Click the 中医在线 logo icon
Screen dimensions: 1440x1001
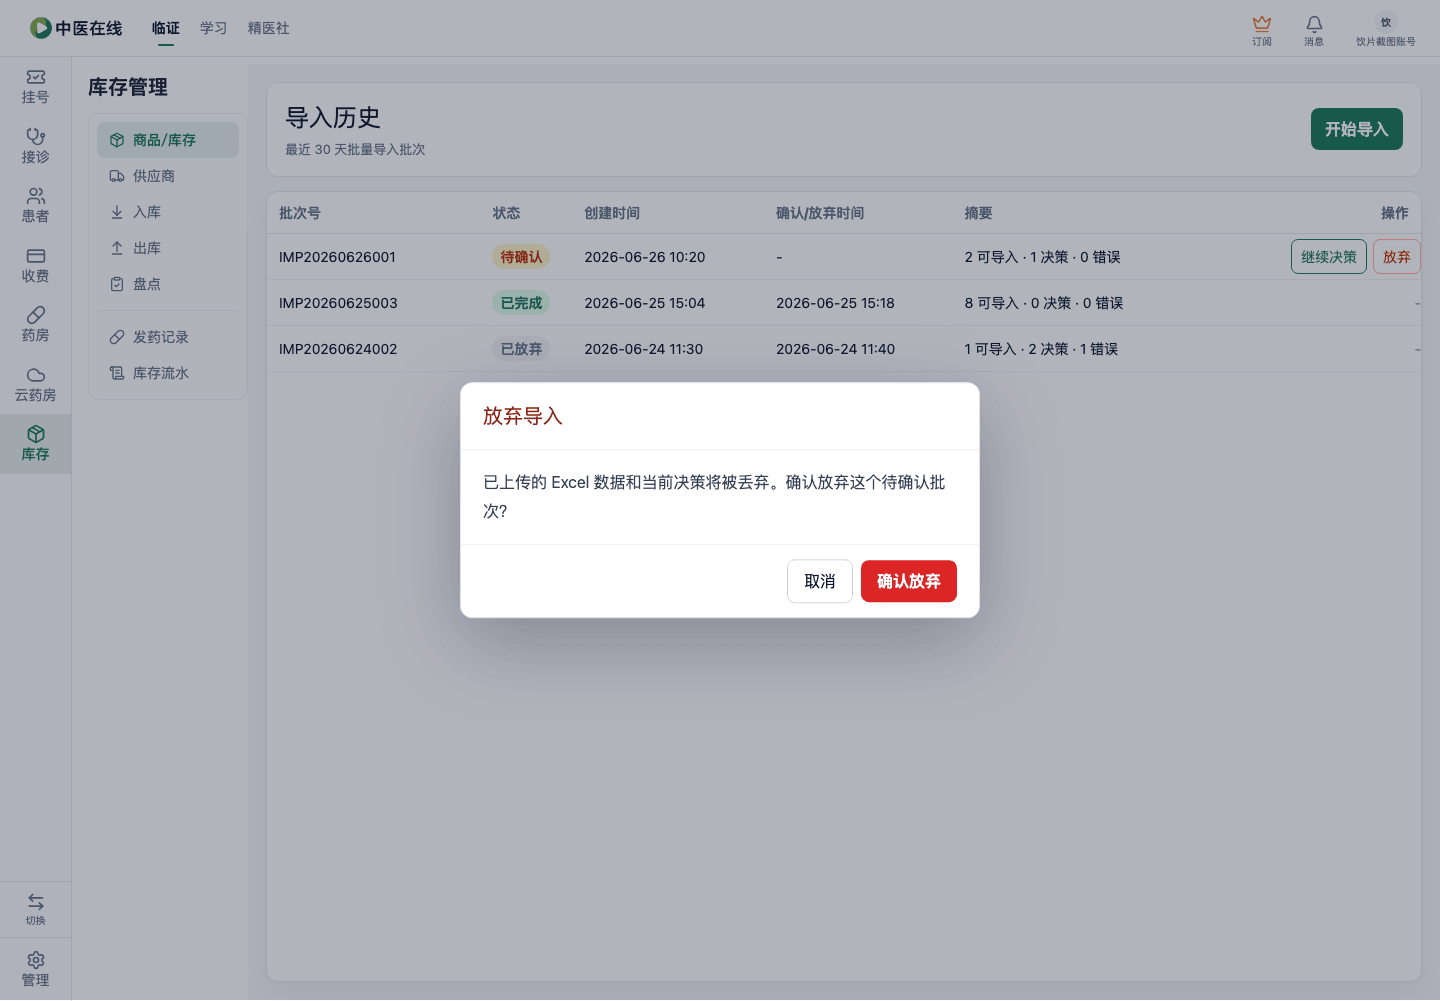coord(40,28)
